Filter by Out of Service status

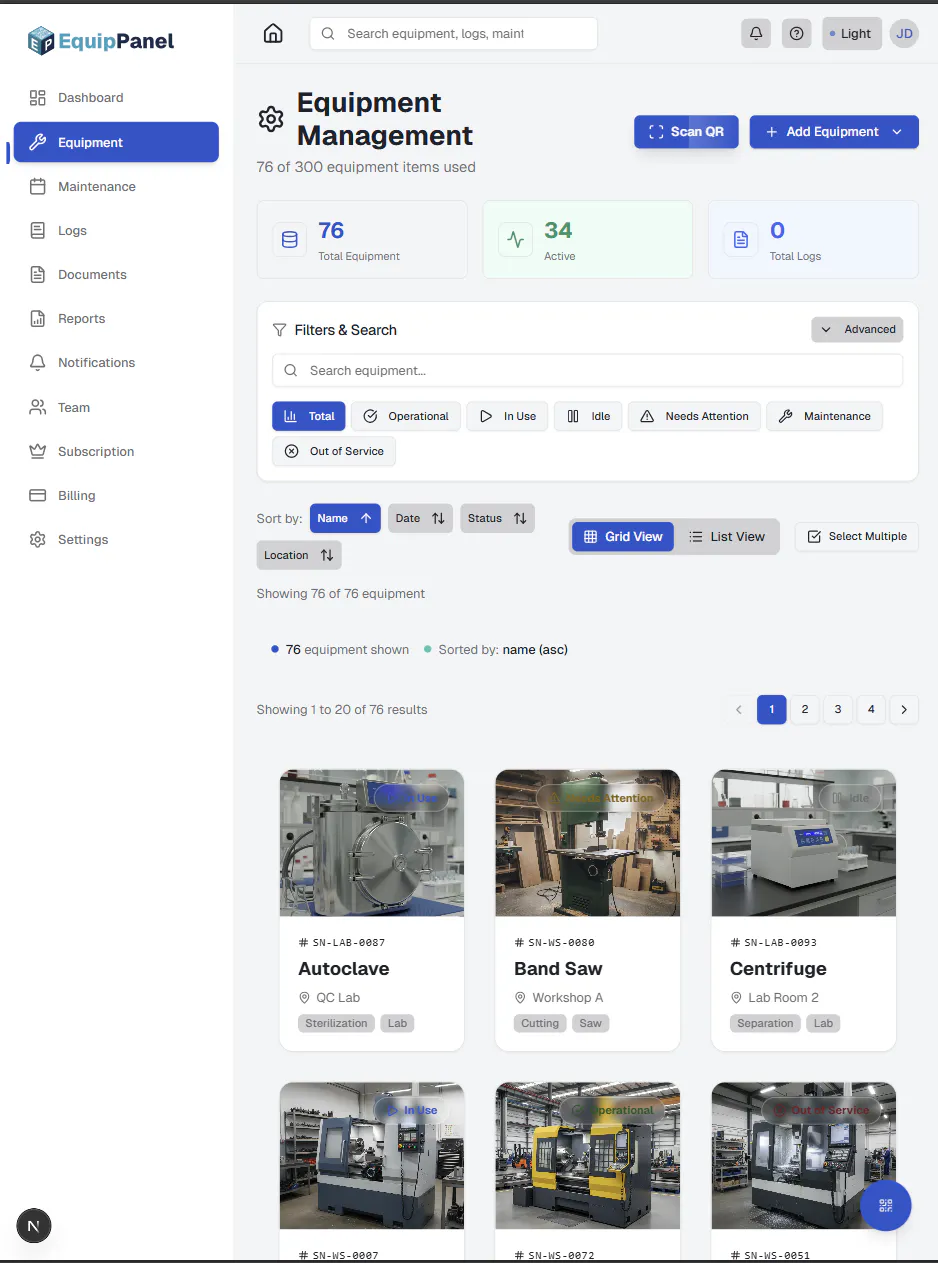coord(334,451)
